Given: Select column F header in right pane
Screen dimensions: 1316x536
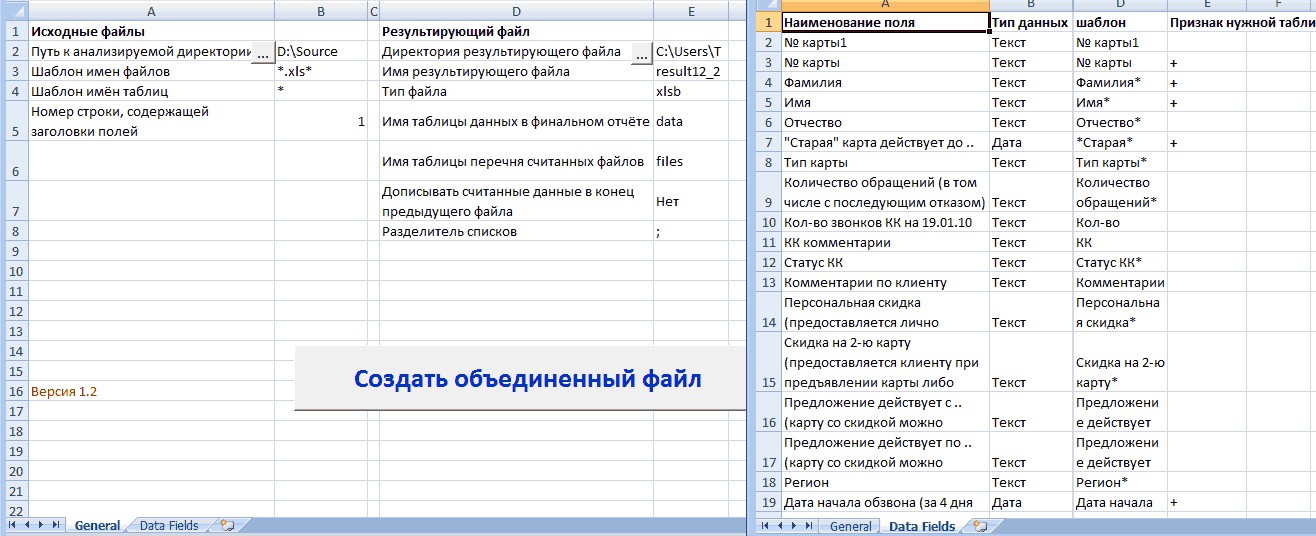Looking at the screenshot, I should tap(1279, 5).
